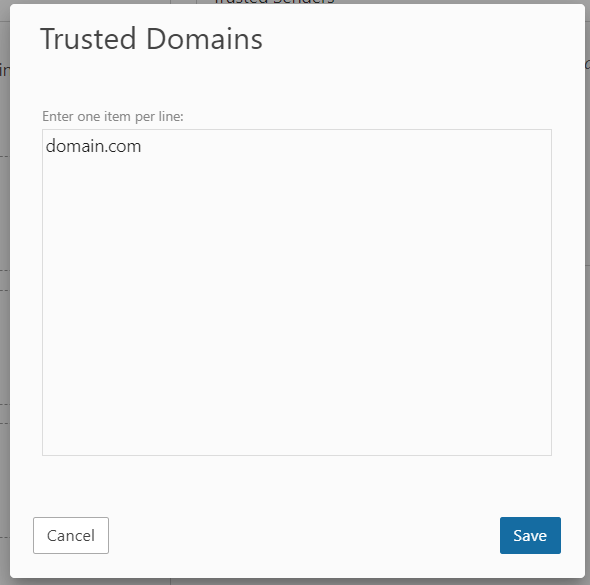Click the blank area beneath the dialog title
The image size is (590, 585).
click(x=297, y=79)
